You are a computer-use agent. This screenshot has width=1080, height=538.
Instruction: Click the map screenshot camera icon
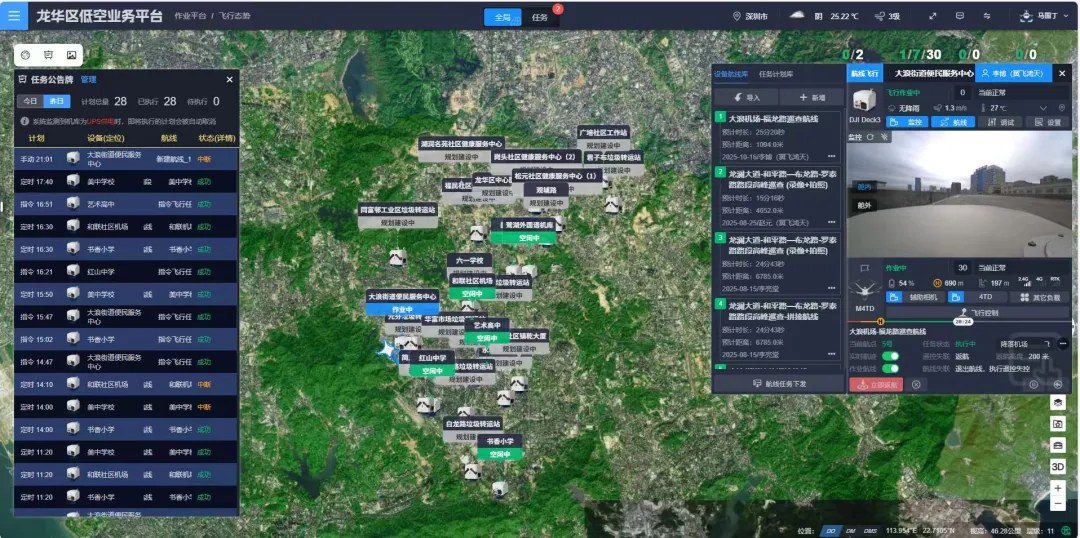(x=1057, y=424)
